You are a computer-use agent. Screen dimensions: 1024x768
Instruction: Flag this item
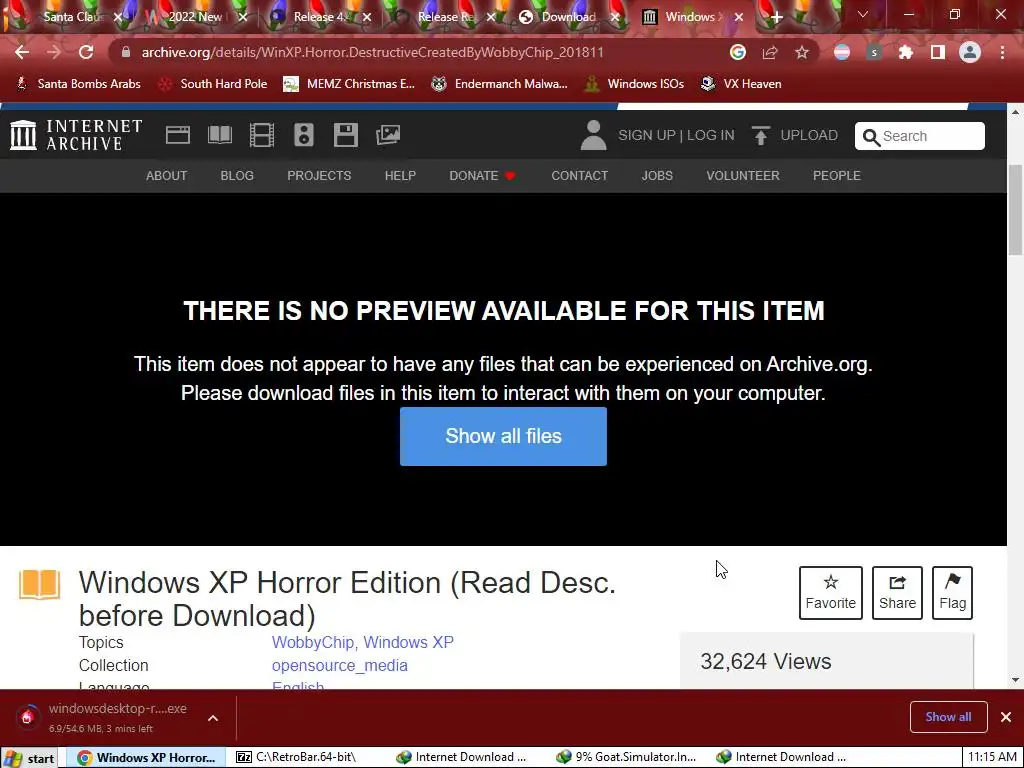point(952,592)
